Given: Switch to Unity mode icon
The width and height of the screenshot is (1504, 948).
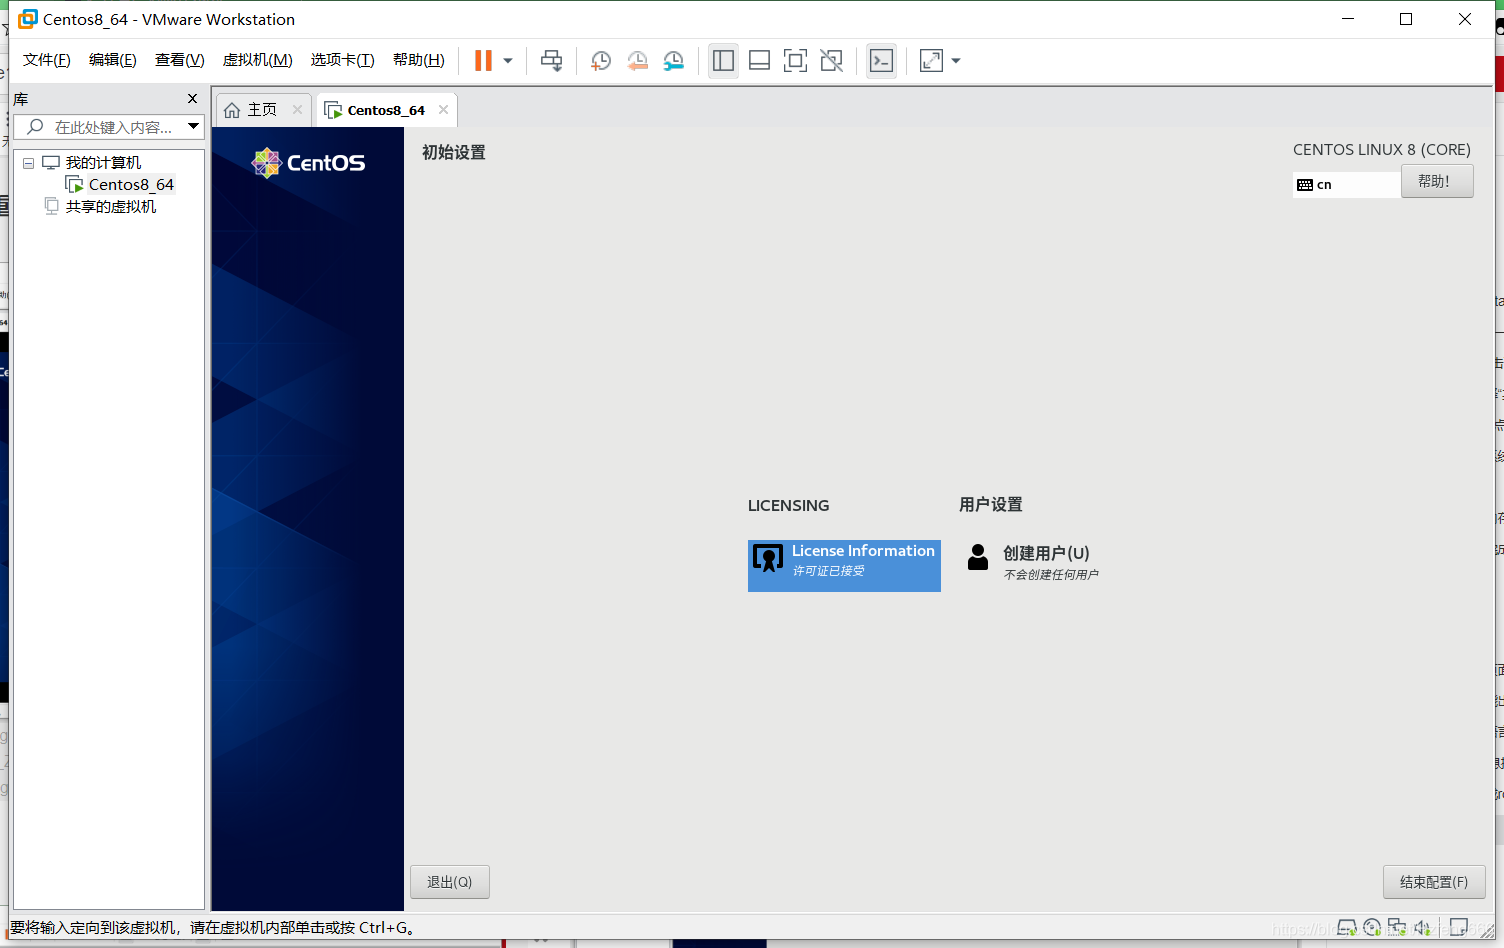Looking at the screenshot, I should tap(831, 61).
